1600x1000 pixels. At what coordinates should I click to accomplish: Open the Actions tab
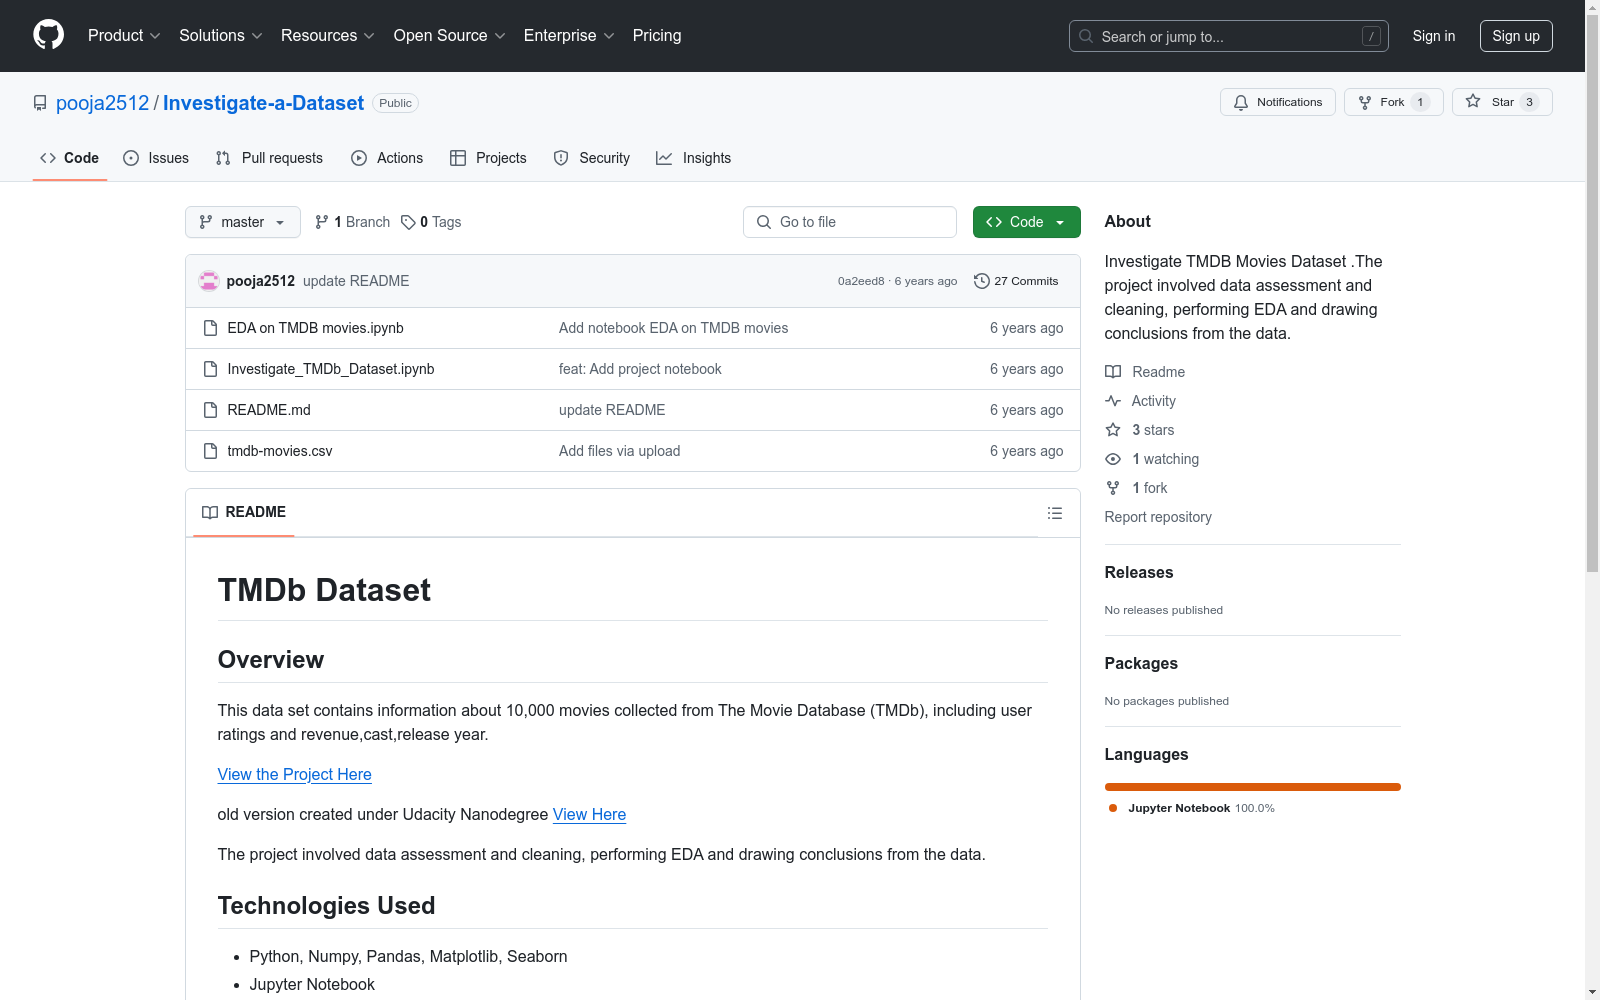coord(387,158)
